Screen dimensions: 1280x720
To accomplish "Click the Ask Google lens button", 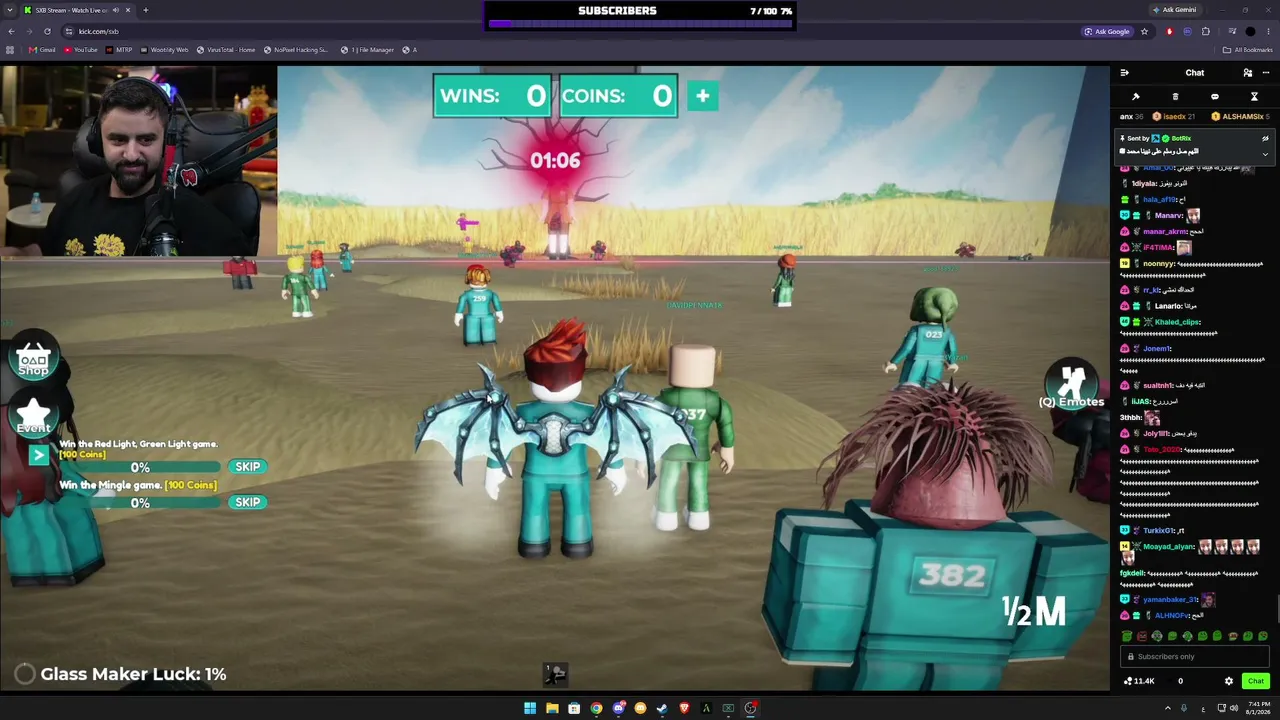I will coord(1106,31).
